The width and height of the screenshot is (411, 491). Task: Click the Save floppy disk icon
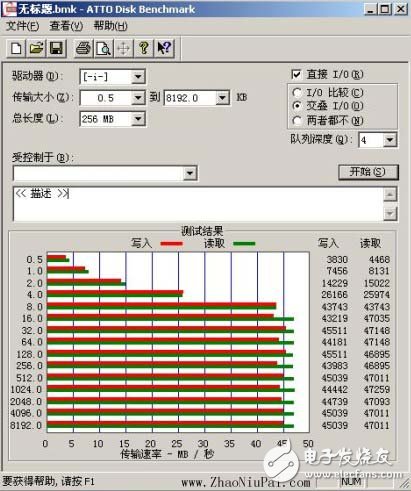coord(56,48)
